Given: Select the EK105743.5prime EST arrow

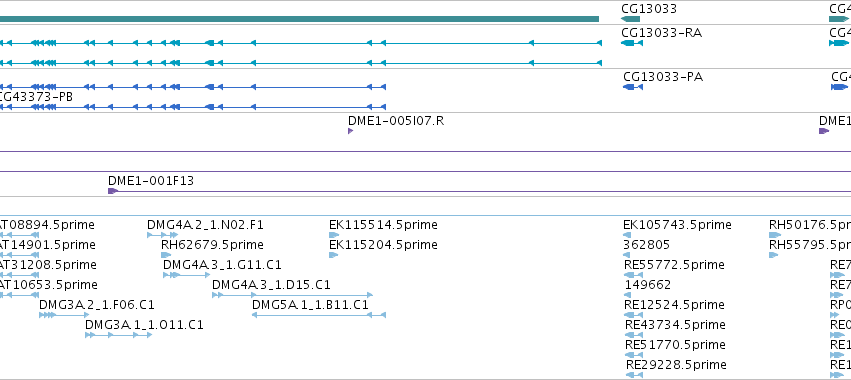Looking at the screenshot, I should pos(627,235).
